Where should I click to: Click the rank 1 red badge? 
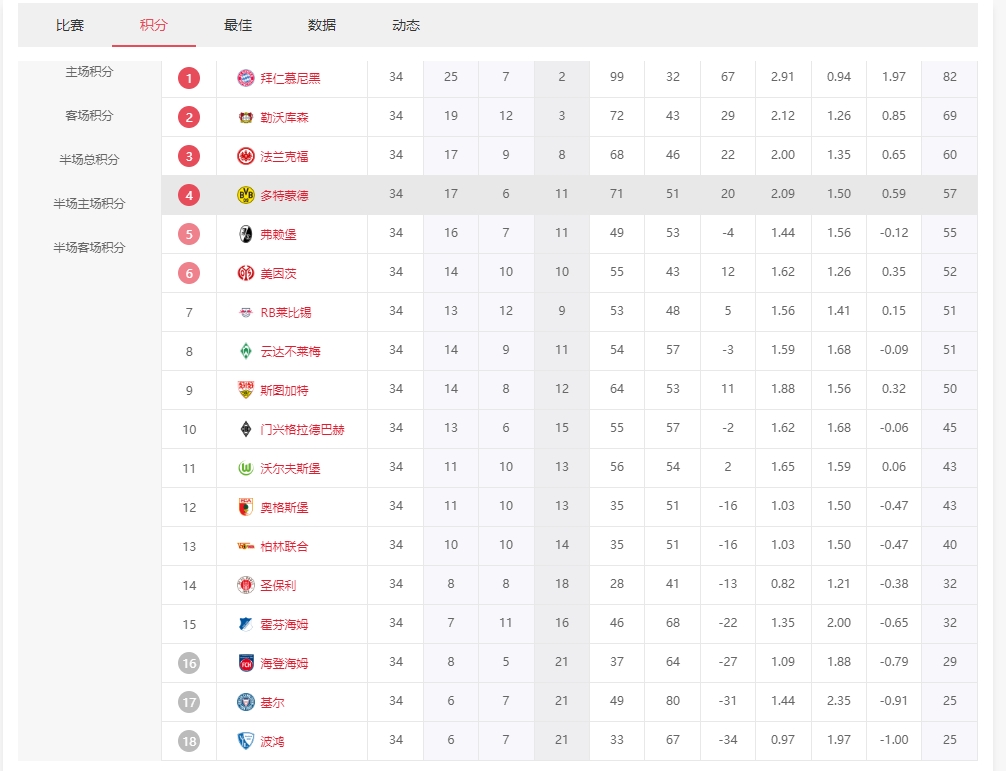click(189, 78)
